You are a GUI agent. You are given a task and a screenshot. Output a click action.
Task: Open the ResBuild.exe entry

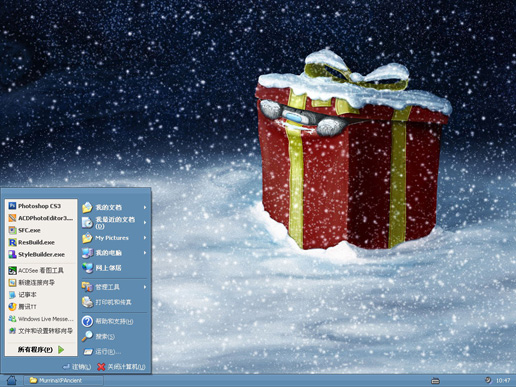[41, 242]
